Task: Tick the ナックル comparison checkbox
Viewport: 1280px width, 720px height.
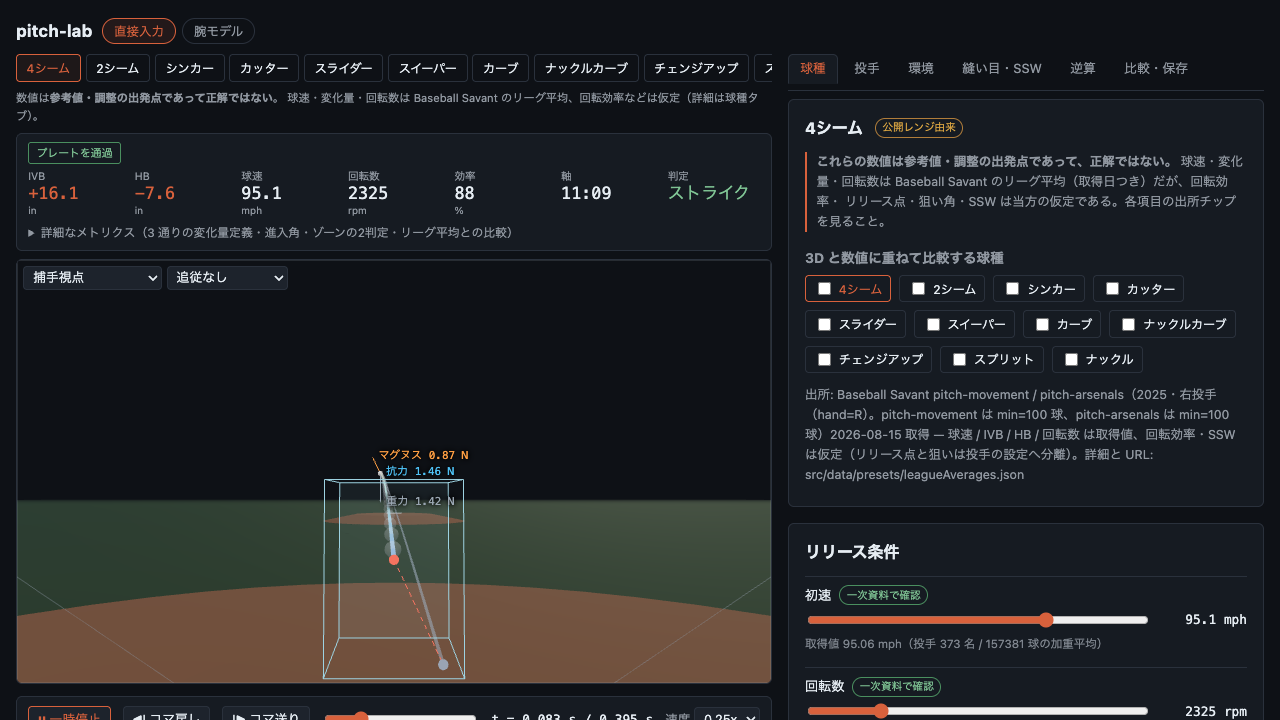Action: point(1071,359)
